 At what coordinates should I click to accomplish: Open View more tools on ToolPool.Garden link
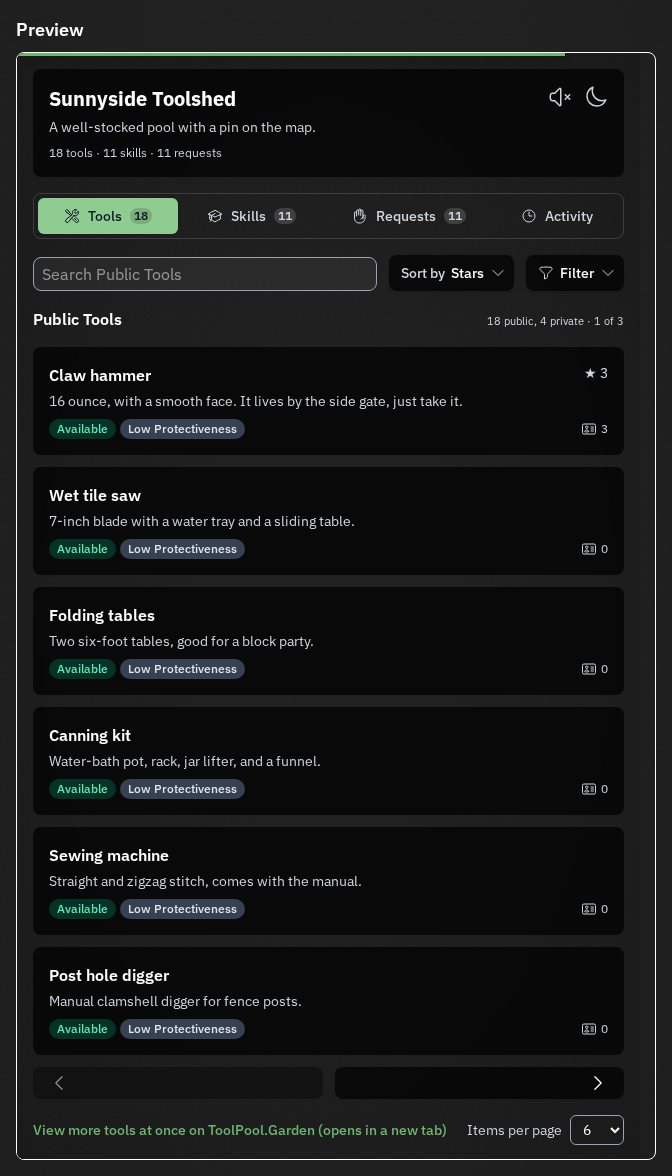click(239, 1130)
